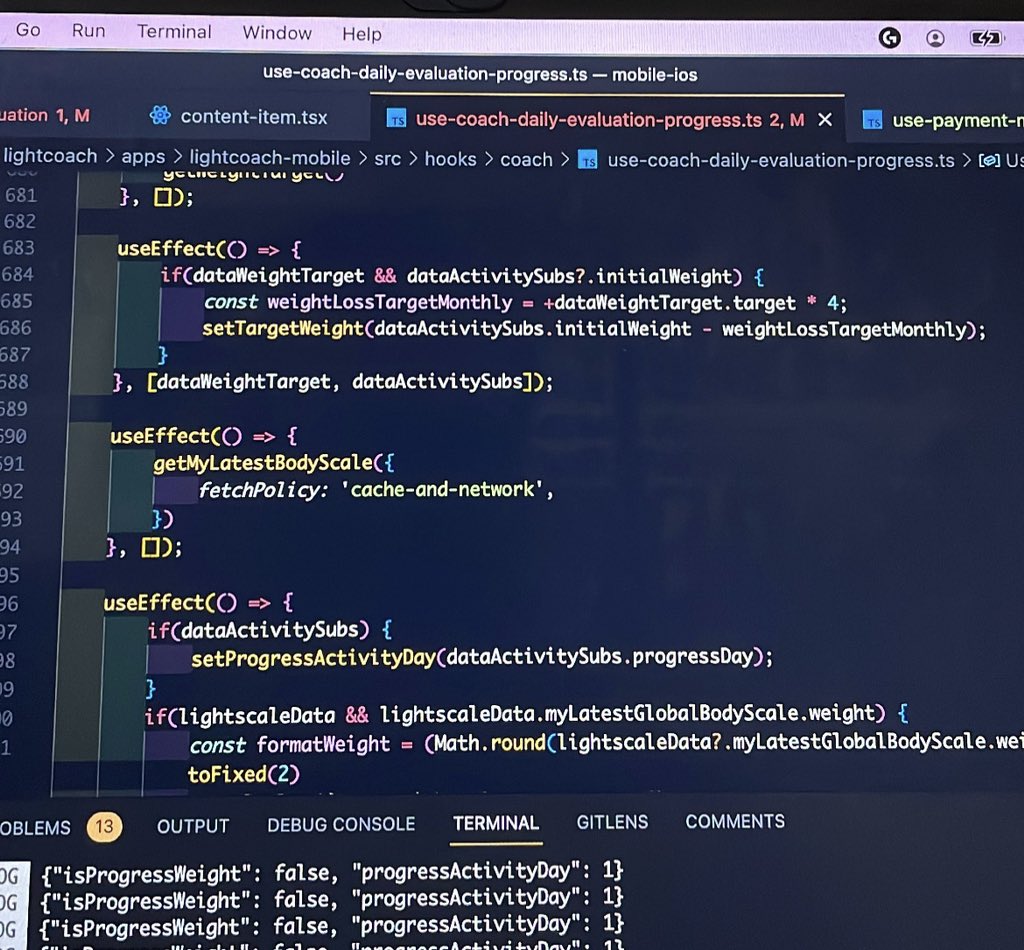Click line number 683 in the gutter
The image size is (1024, 950).
click(x=18, y=248)
